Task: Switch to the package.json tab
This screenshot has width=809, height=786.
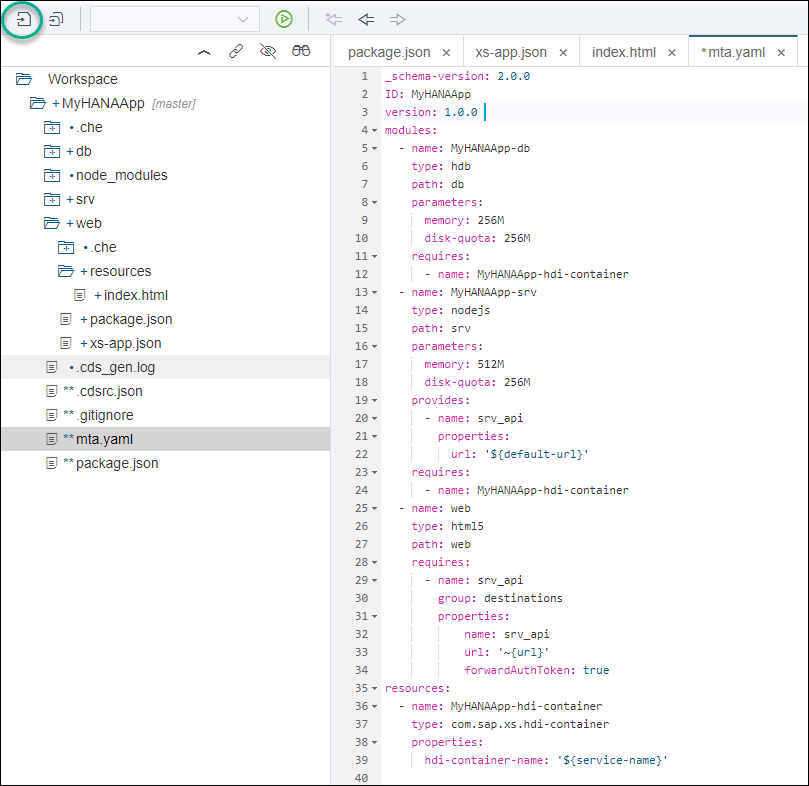Action: pos(389,52)
